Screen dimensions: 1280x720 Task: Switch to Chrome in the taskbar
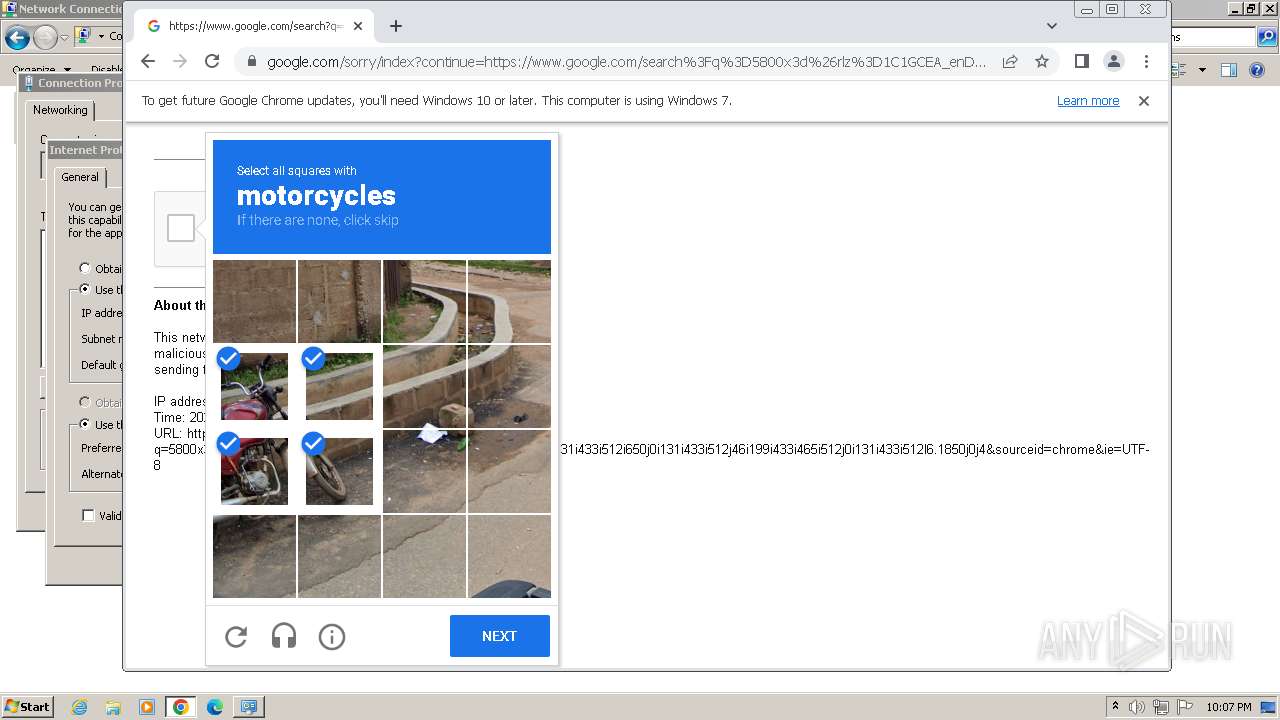pos(181,707)
